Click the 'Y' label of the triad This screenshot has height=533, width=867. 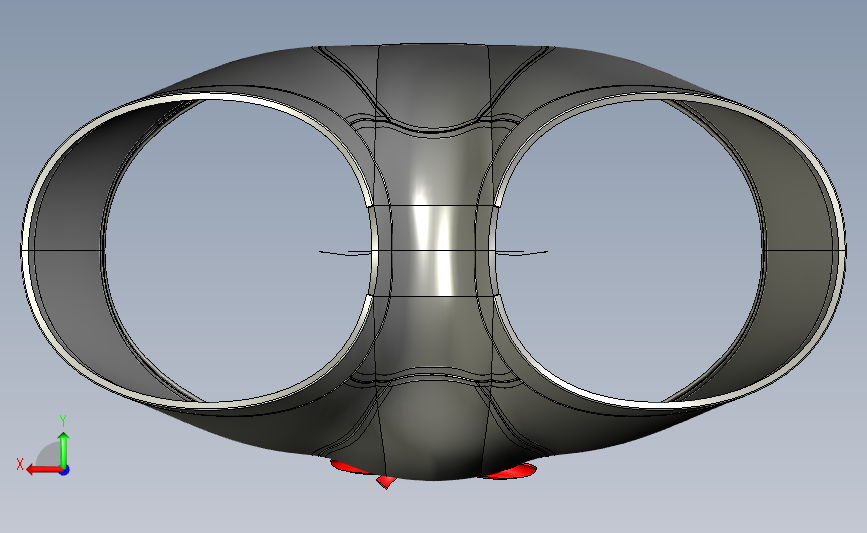(x=63, y=422)
